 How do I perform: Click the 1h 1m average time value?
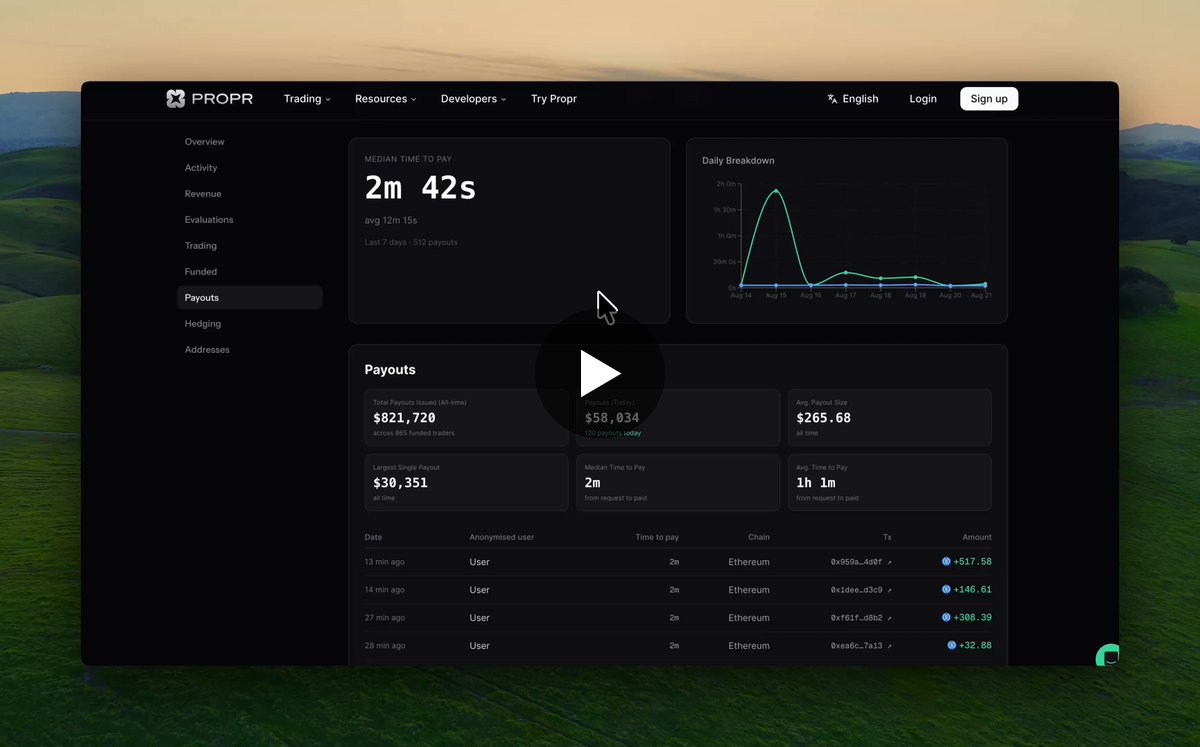point(817,483)
